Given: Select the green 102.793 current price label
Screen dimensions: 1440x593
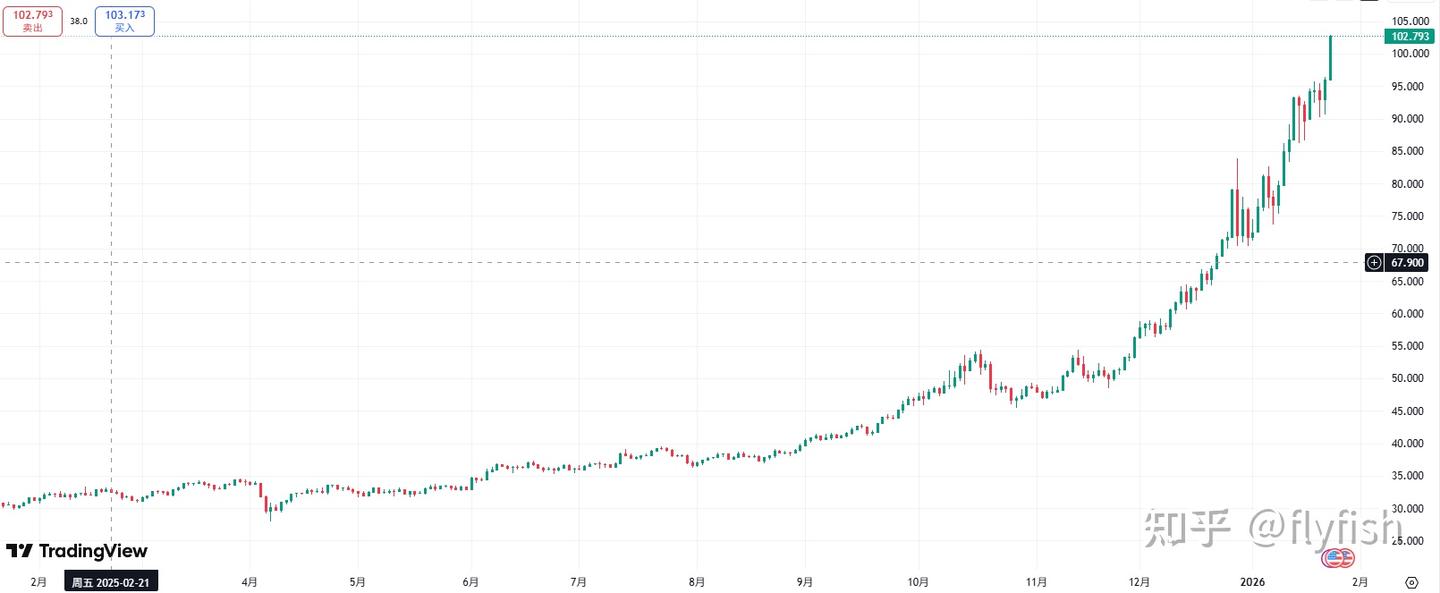Looking at the screenshot, I should pos(1410,36).
